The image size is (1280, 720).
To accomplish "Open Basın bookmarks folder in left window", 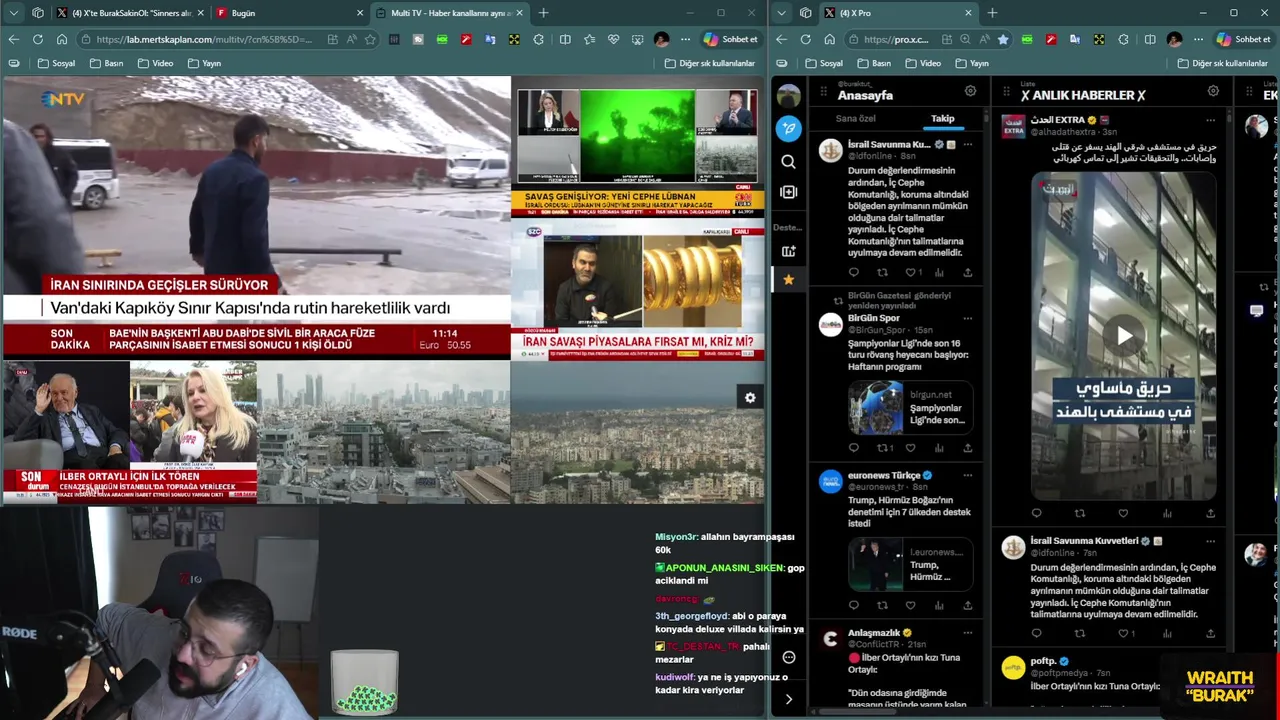I will (x=106, y=63).
